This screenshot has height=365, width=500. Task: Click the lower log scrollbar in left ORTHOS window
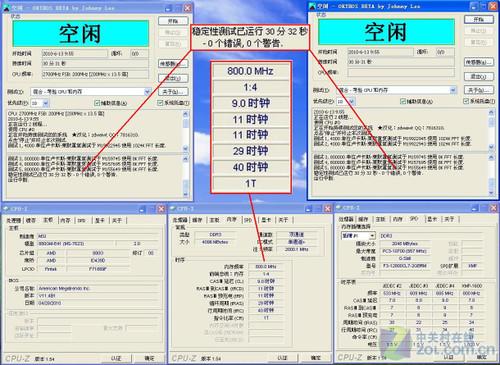pos(186,176)
